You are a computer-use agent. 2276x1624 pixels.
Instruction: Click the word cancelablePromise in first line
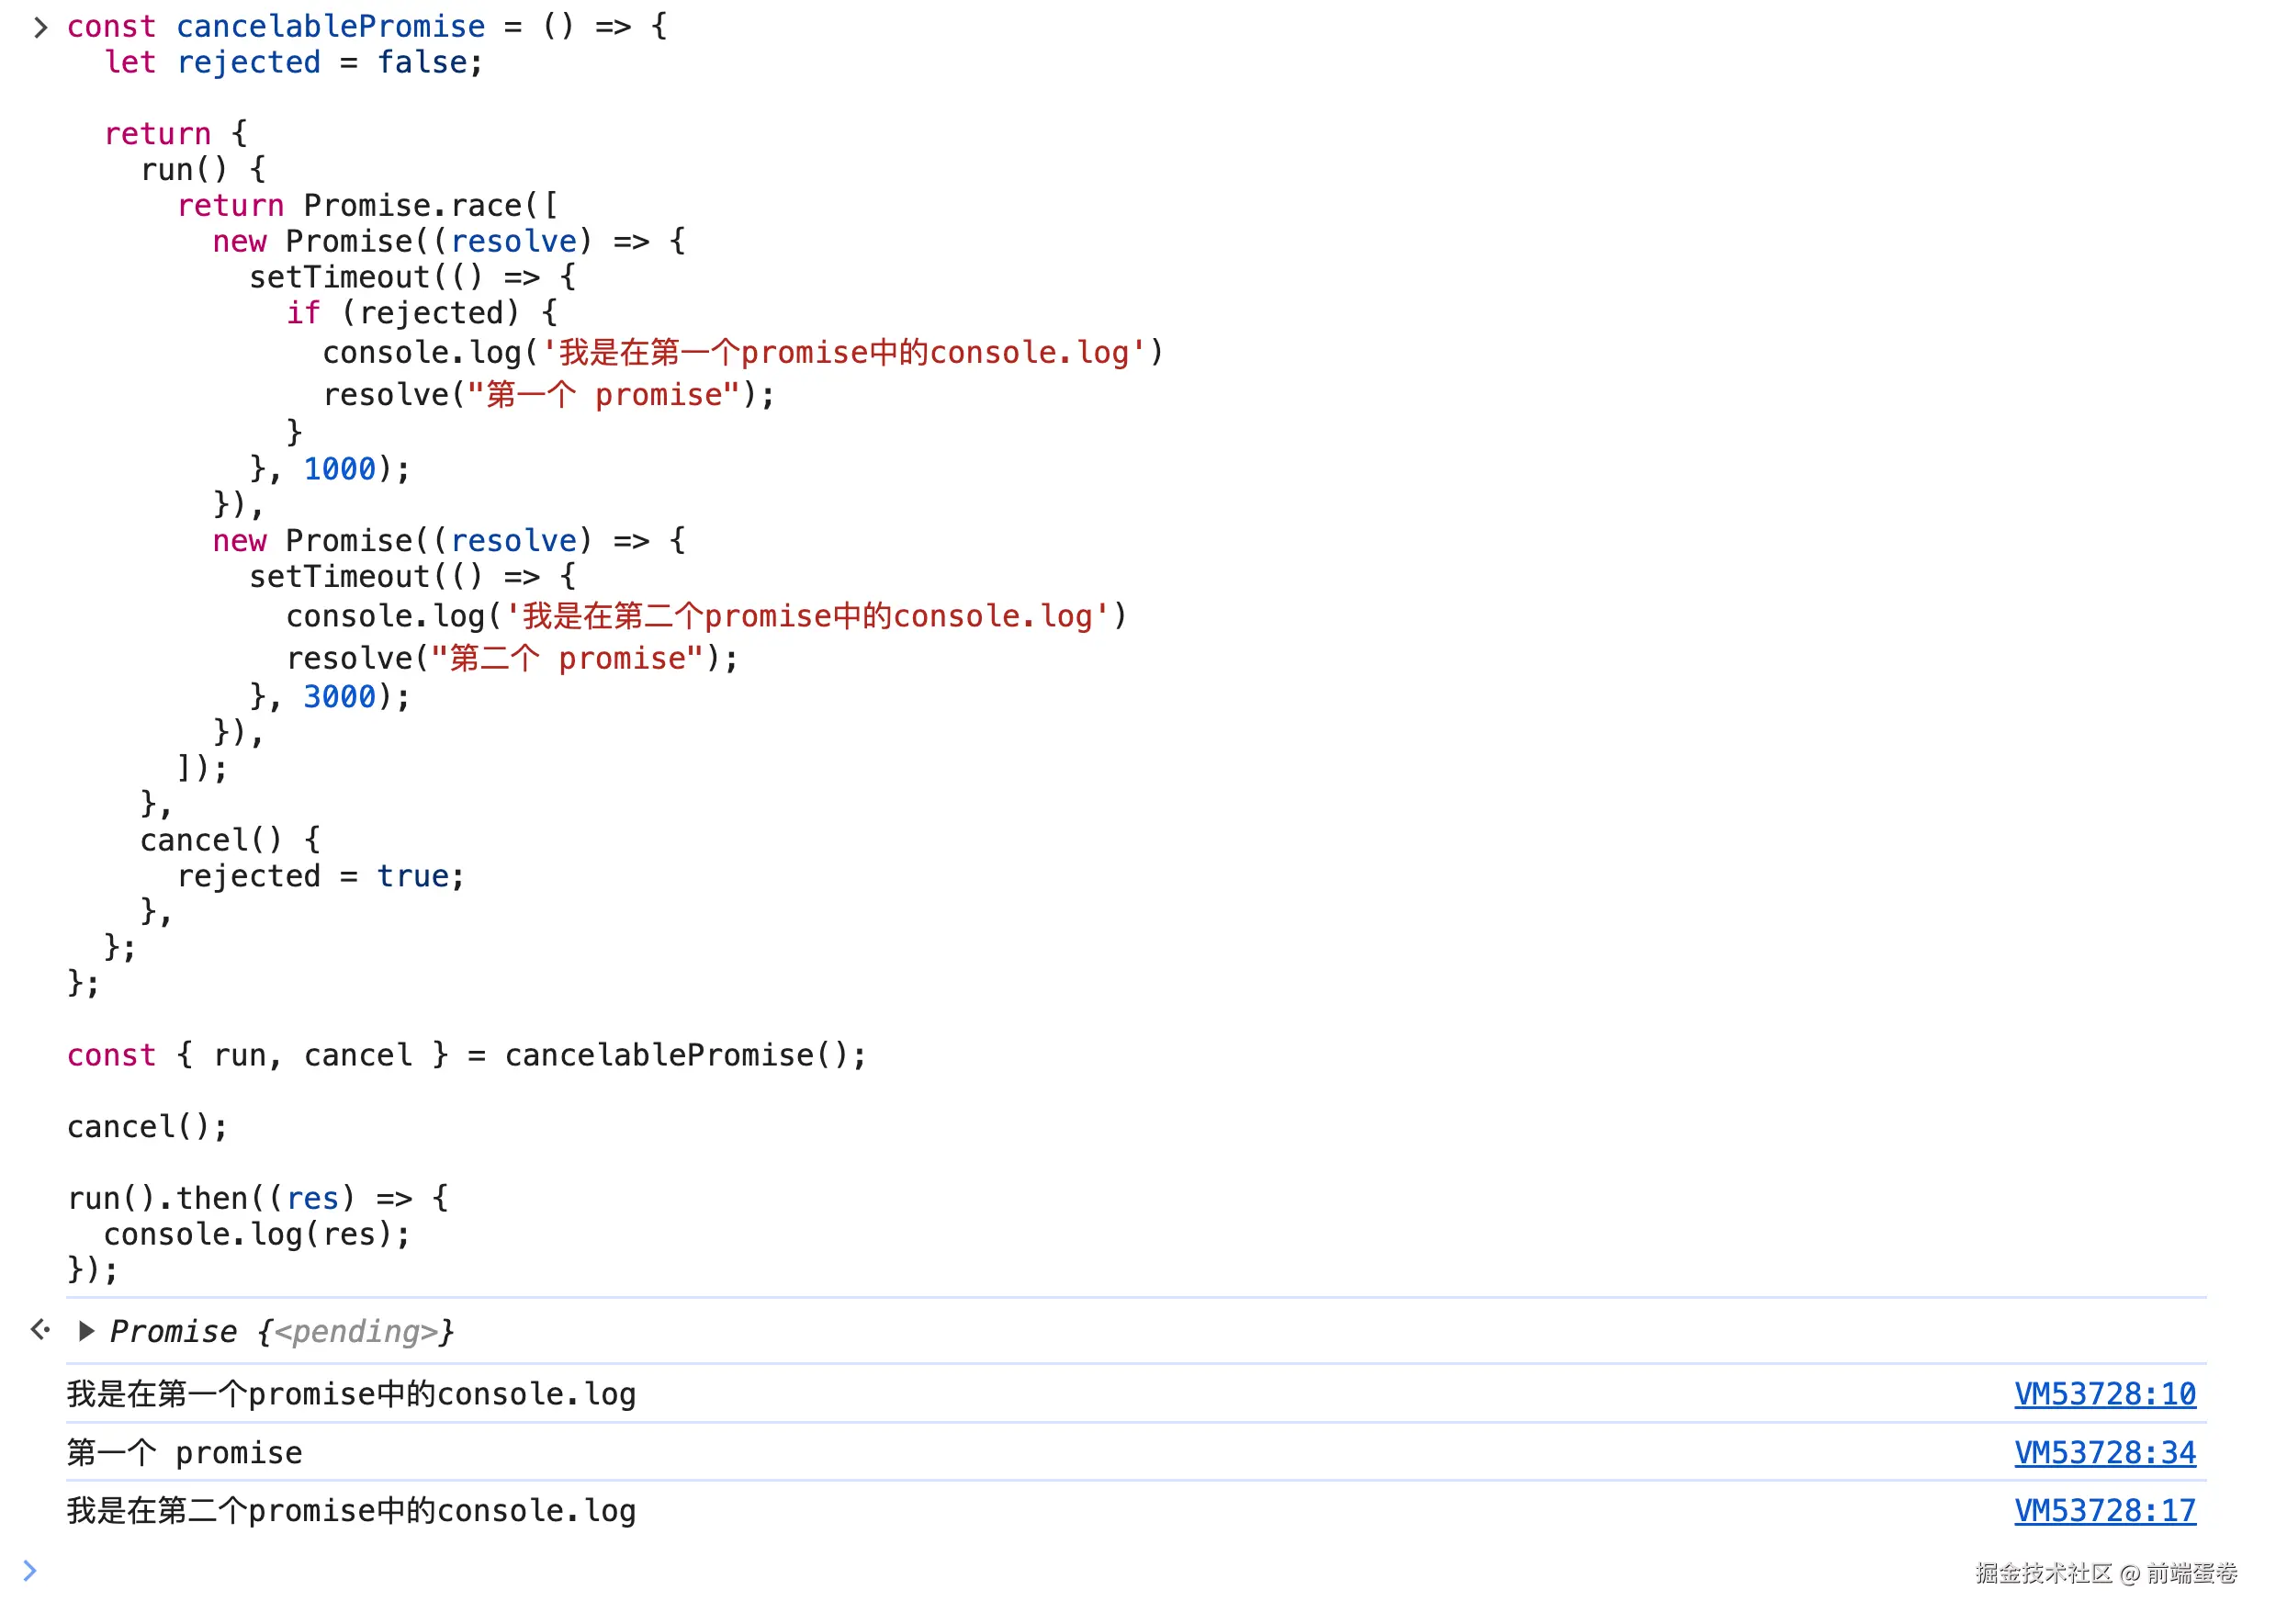pyautogui.click(x=330, y=27)
